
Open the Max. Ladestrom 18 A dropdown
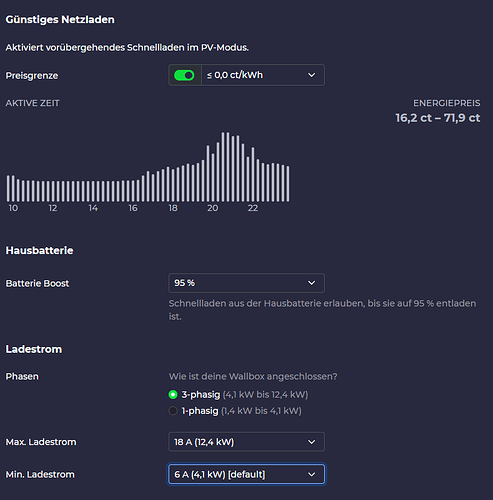(x=246, y=442)
